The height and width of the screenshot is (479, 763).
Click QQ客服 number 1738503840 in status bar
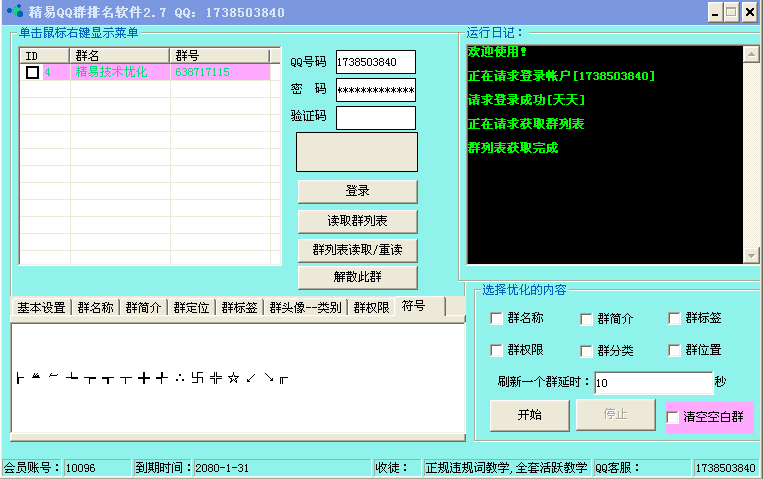point(726,468)
